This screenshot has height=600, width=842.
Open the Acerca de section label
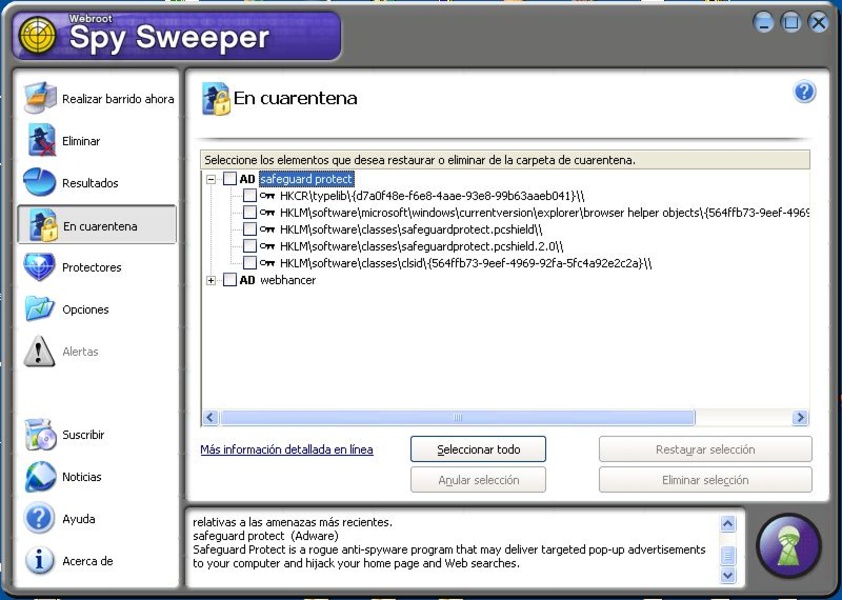click(x=88, y=561)
